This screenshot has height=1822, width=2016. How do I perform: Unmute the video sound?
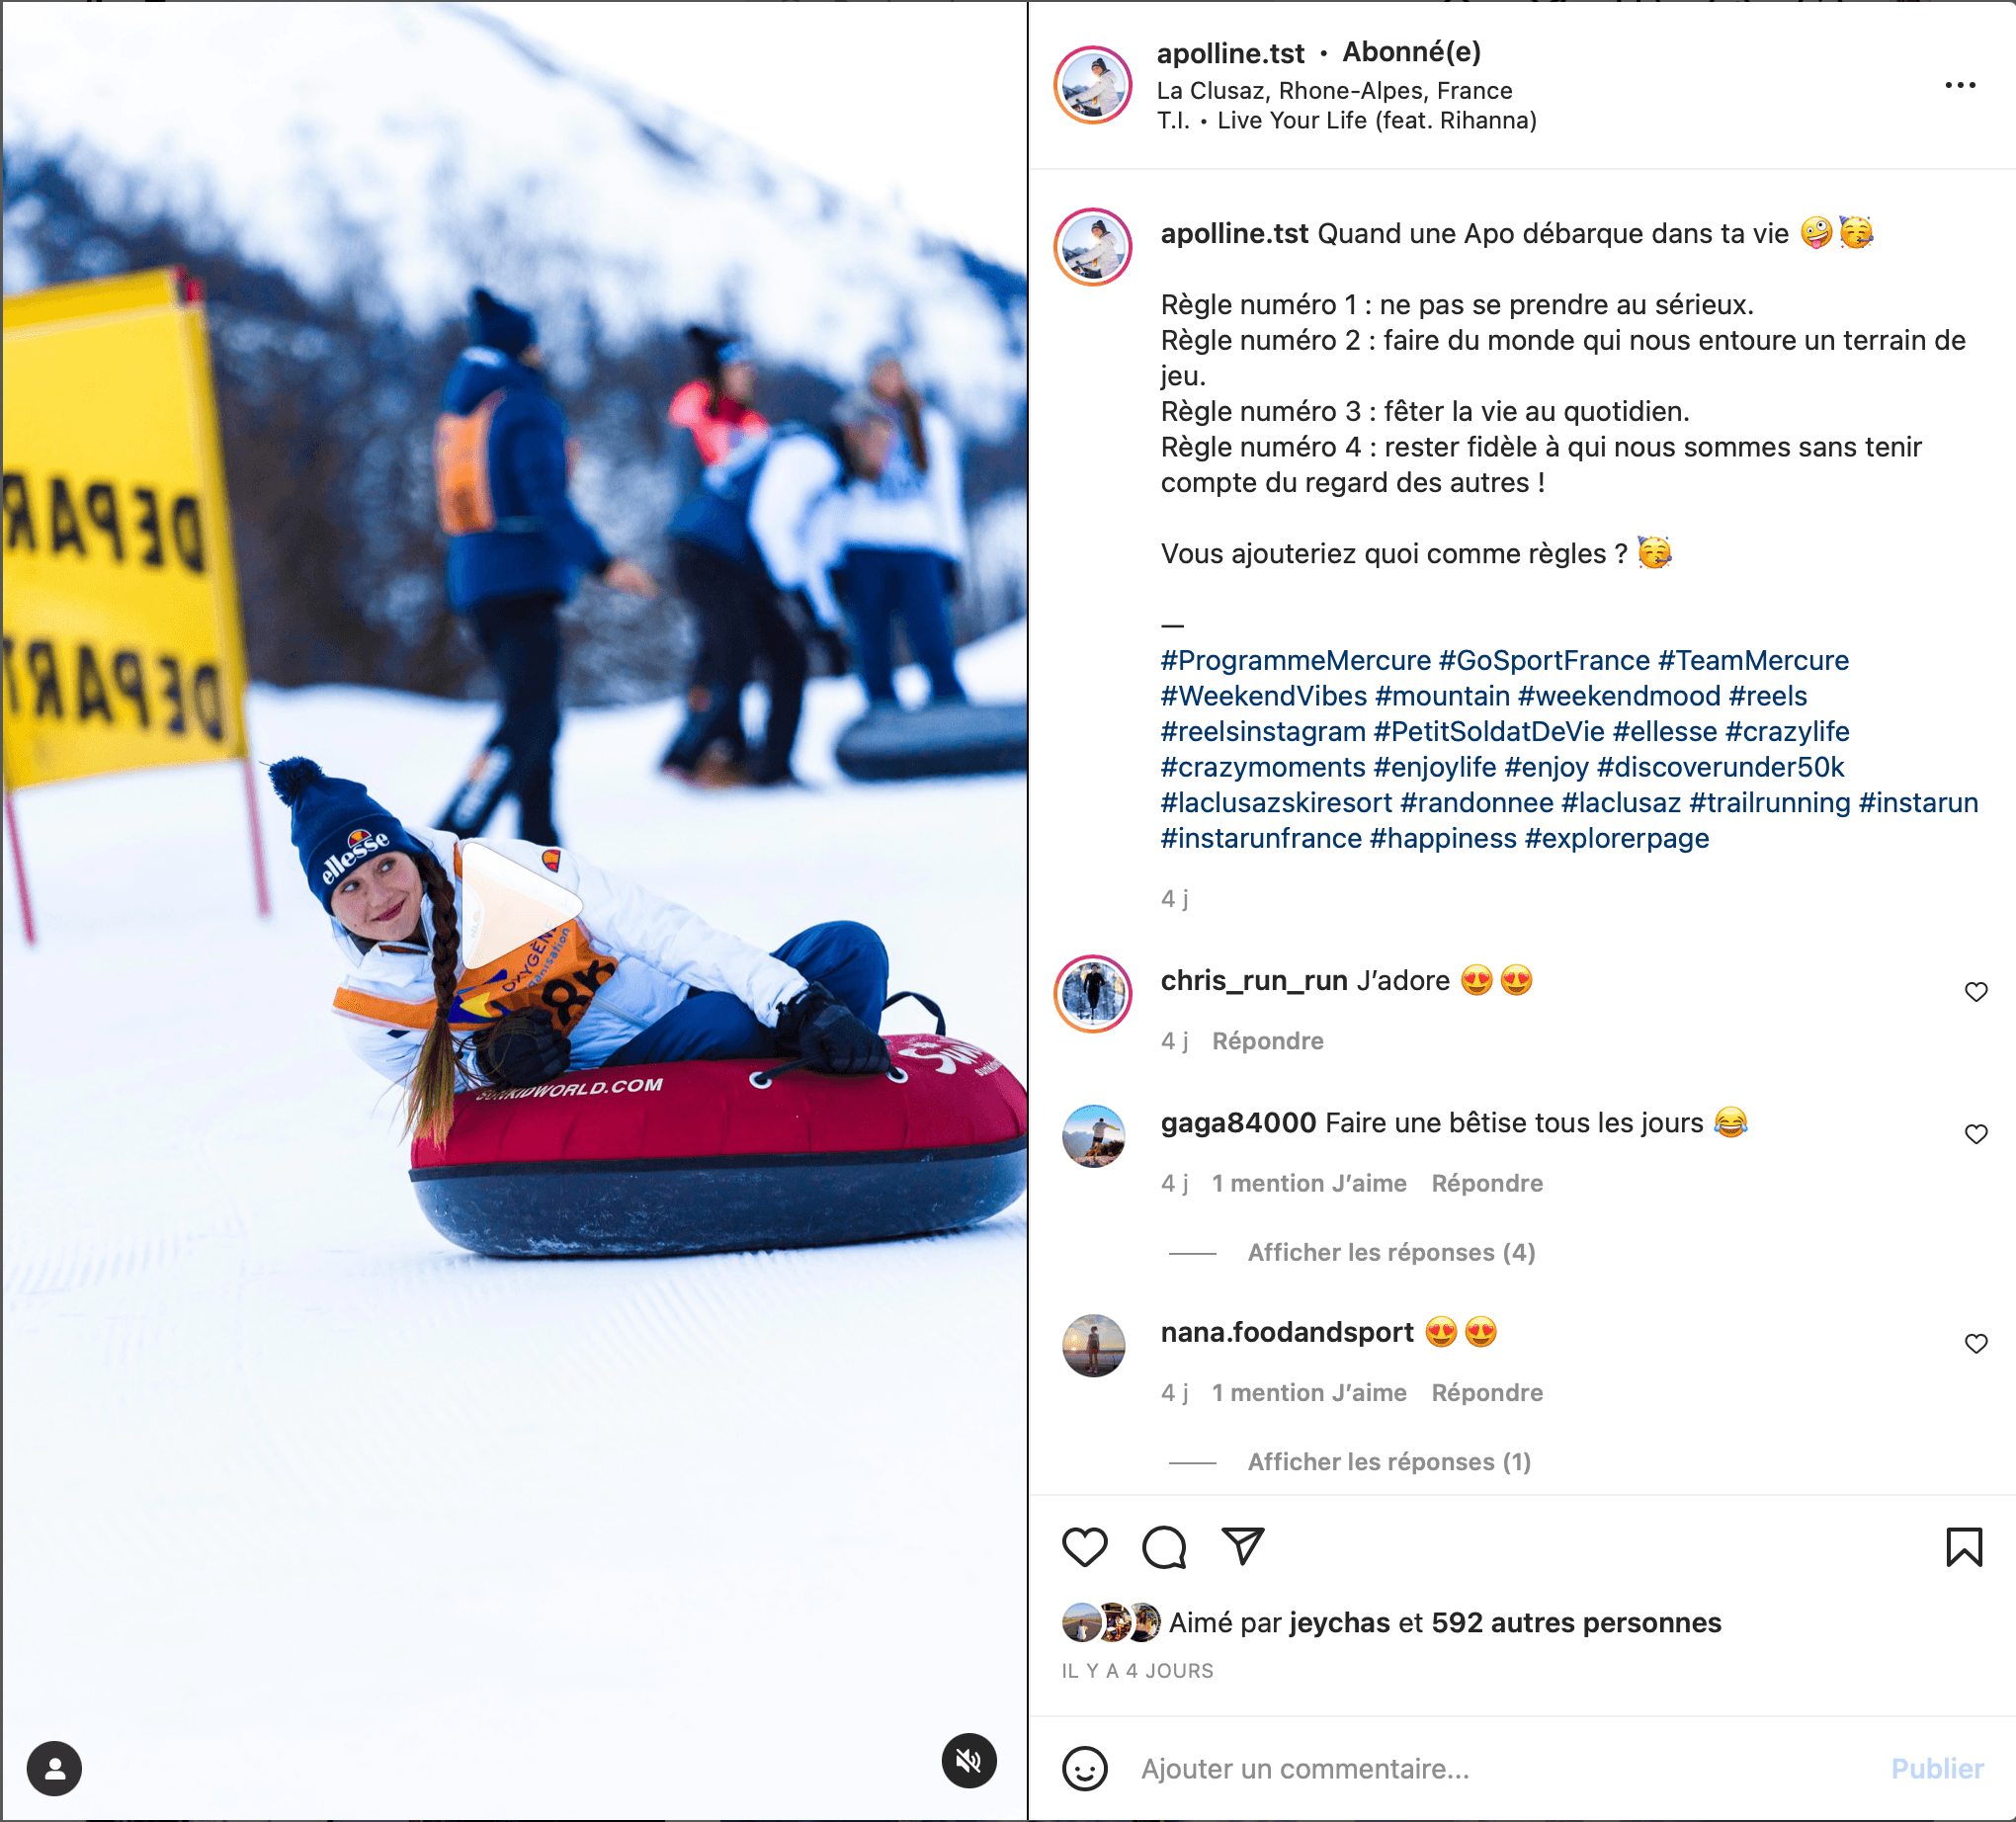pyautogui.click(x=968, y=1760)
